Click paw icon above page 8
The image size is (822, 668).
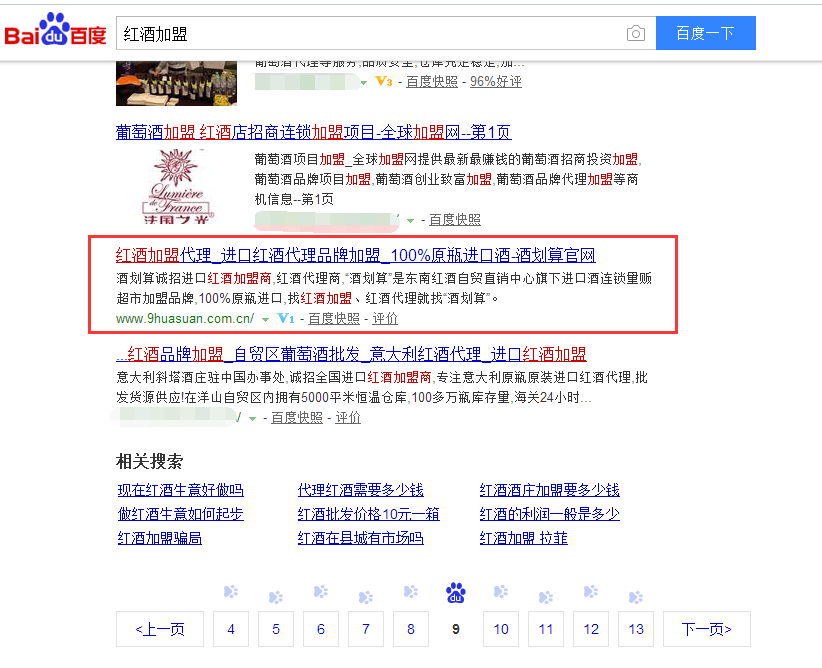pos(411,592)
